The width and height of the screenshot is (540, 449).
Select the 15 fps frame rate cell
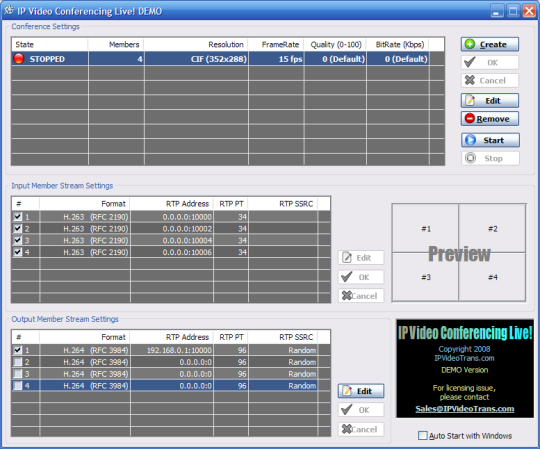coord(277,59)
